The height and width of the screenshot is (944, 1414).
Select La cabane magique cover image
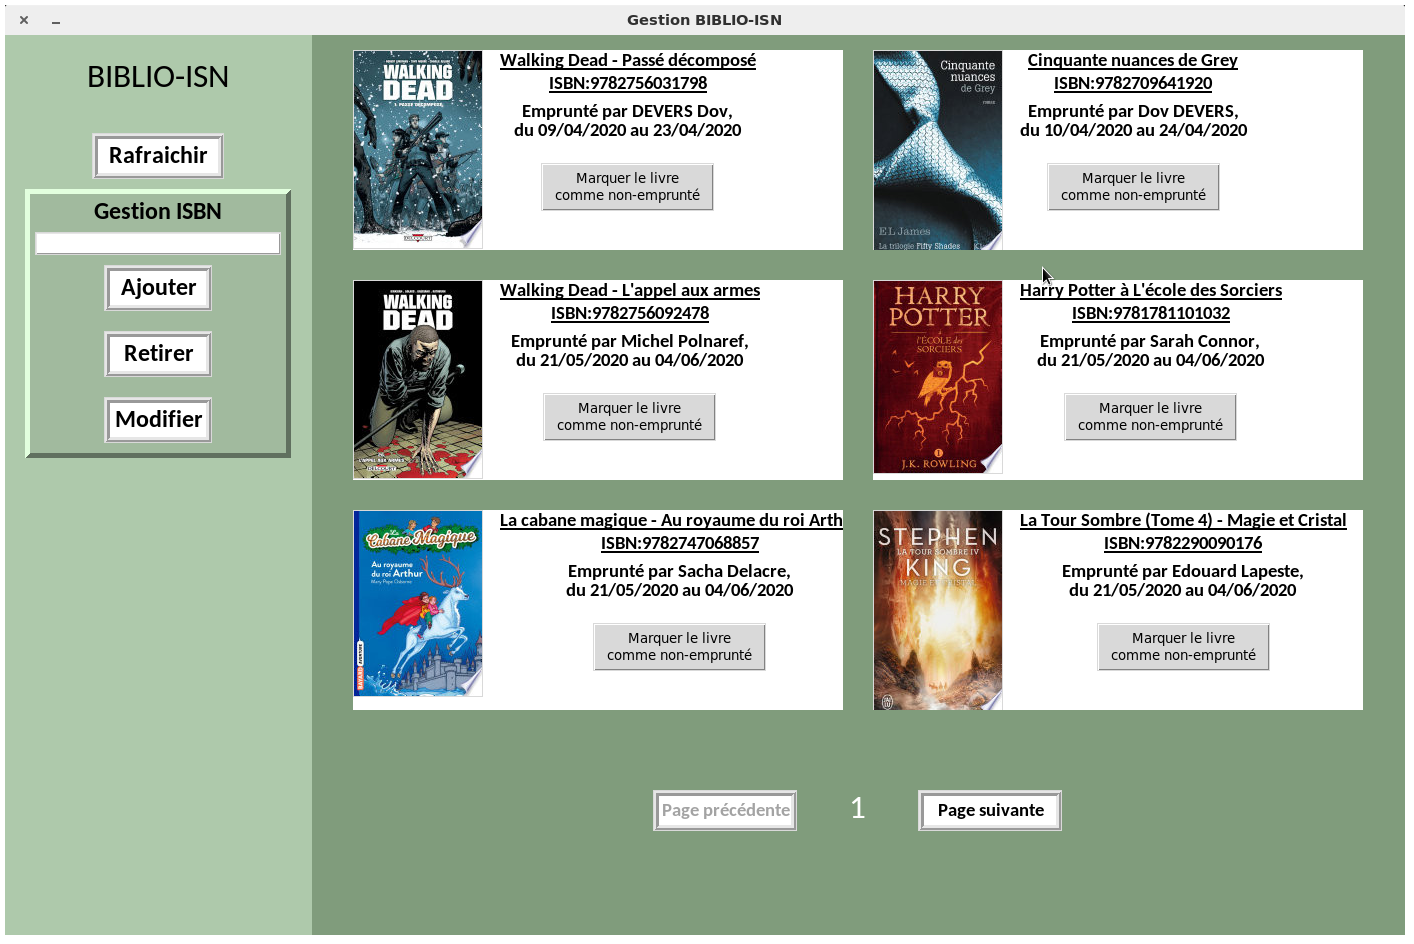click(x=418, y=604)
